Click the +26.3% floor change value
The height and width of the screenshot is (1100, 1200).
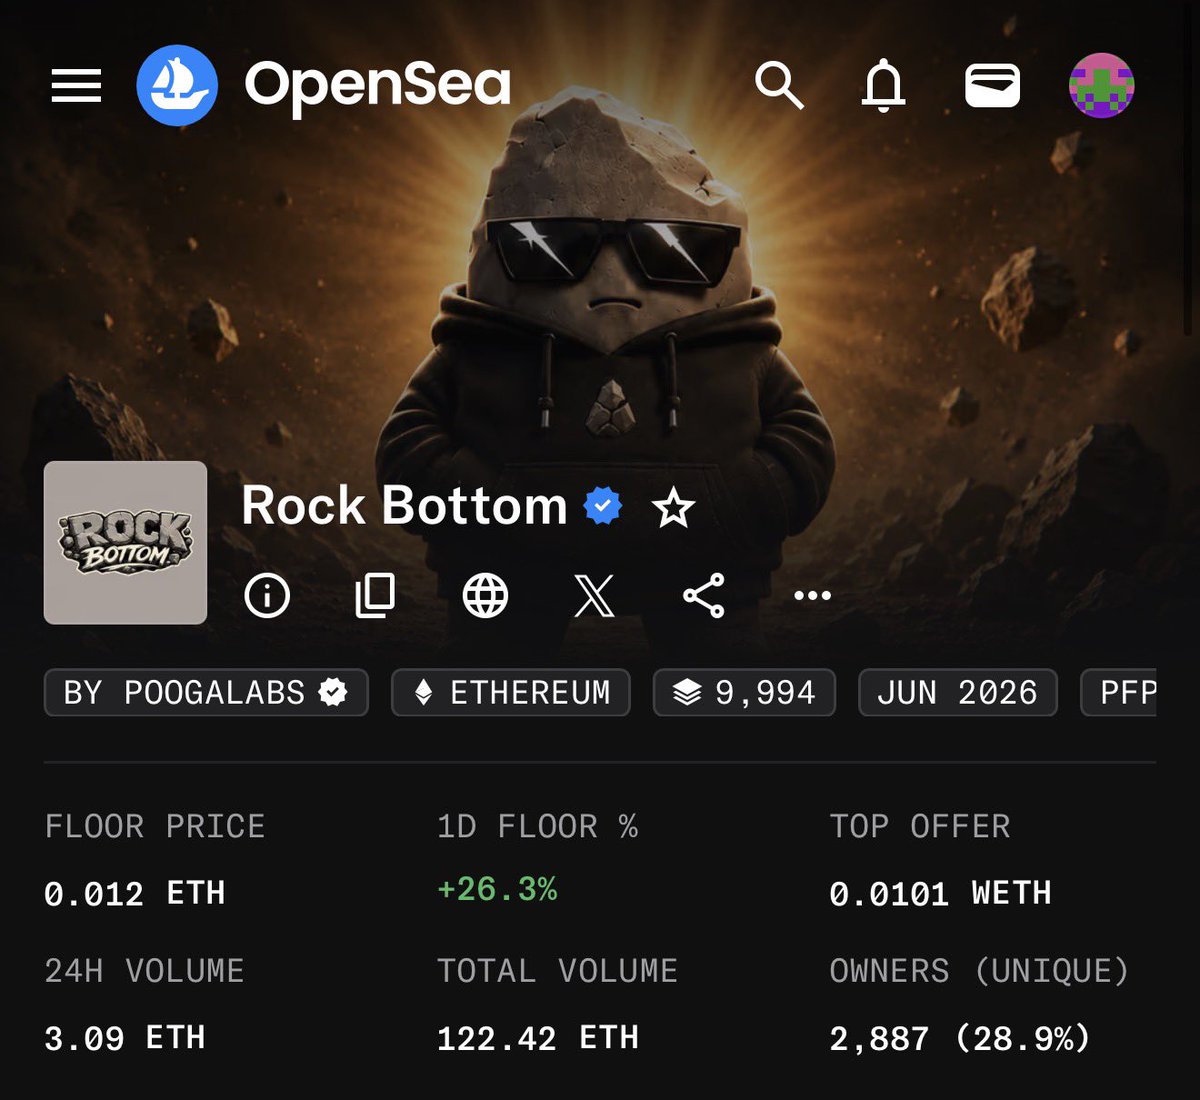[x=497, y=889]
